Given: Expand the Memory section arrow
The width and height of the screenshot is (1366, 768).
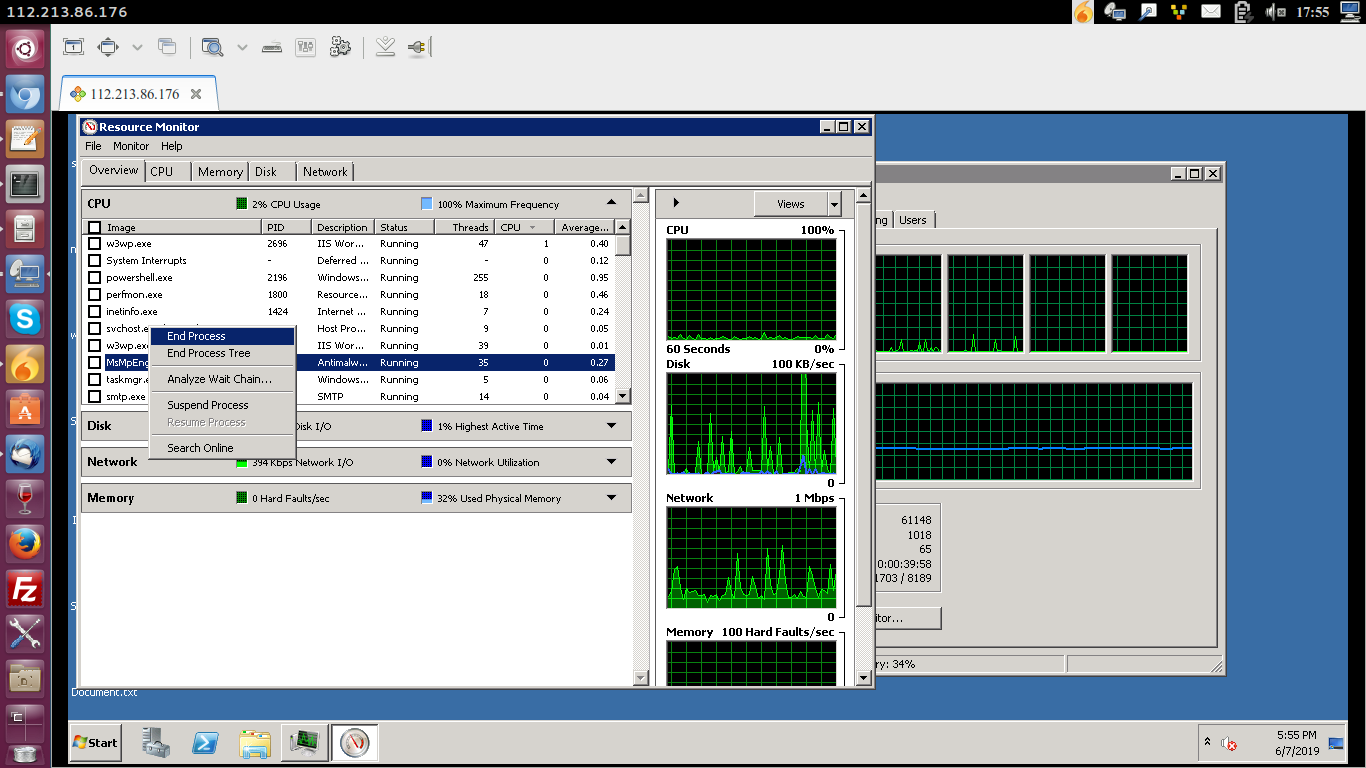Looking at the screenshot, I should (612, 498).
